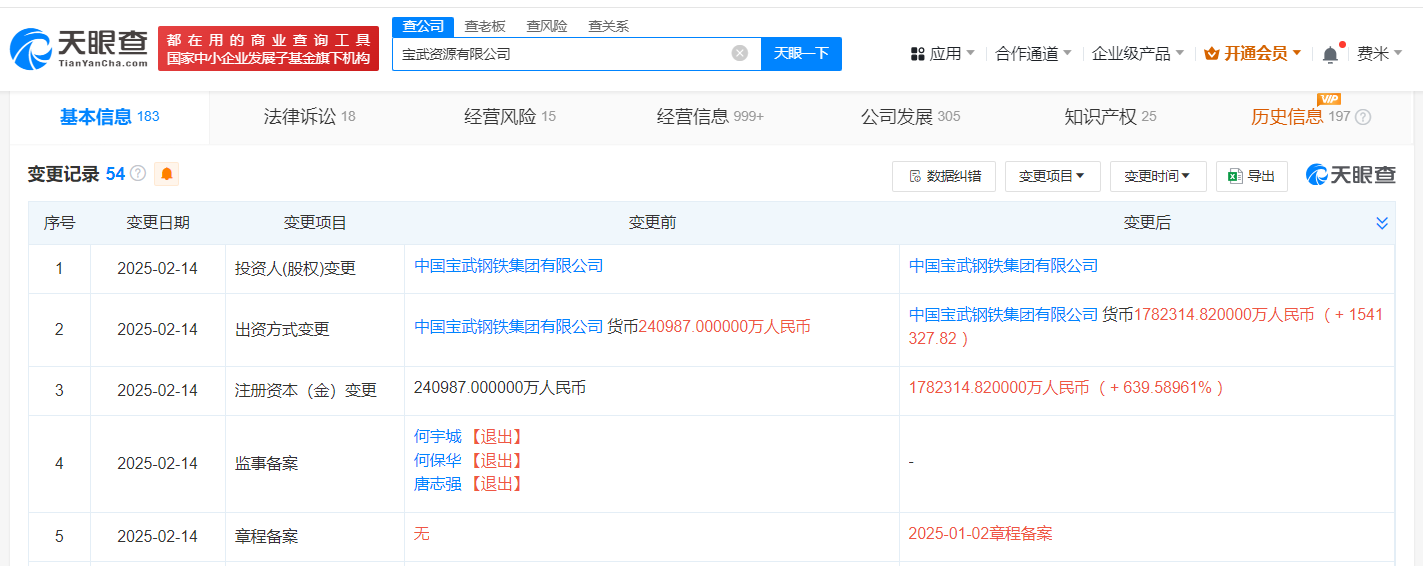Open the 变更项目 filter dropdown

pos(1052,176)
